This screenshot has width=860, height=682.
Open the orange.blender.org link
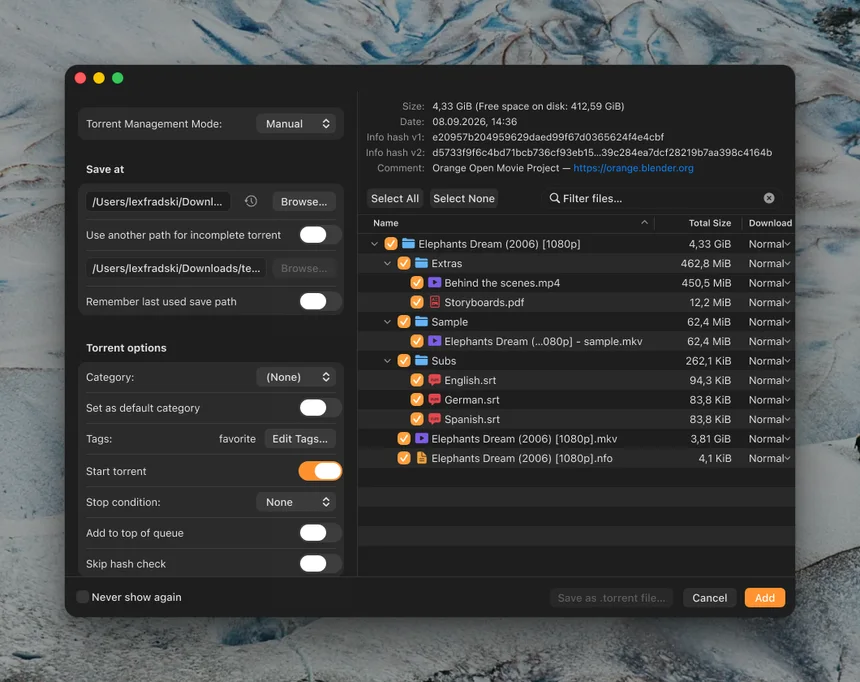(x=633, y=168)
